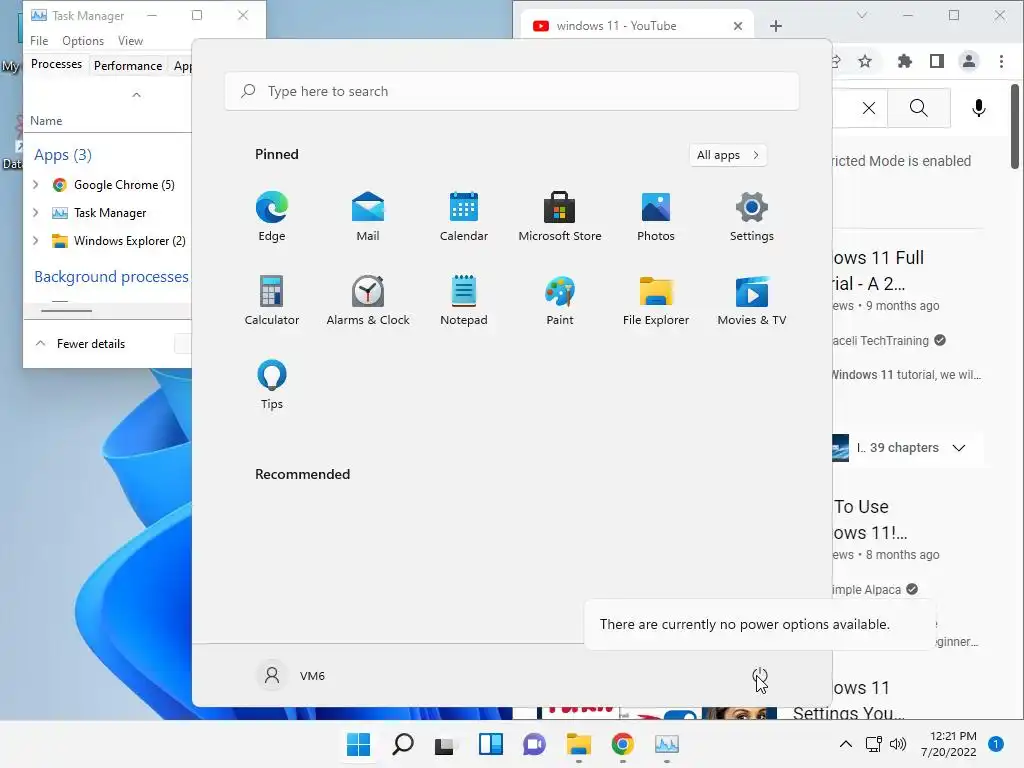The width and height of the screenshot is (1024, 768).
Task: Click the YouTube search magnifier button
Action: coord(919,108)
